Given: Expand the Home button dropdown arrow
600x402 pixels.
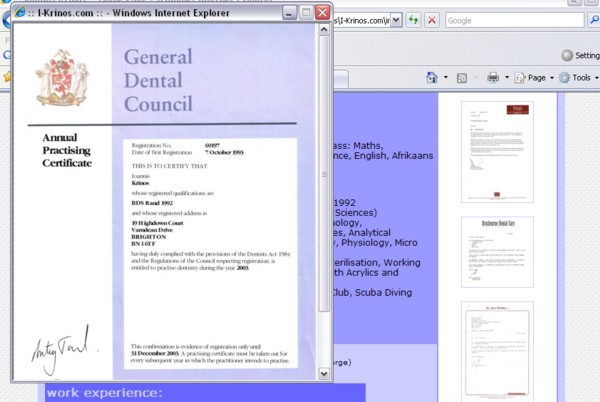Looking at the screenshot, I should coord(446,78).
